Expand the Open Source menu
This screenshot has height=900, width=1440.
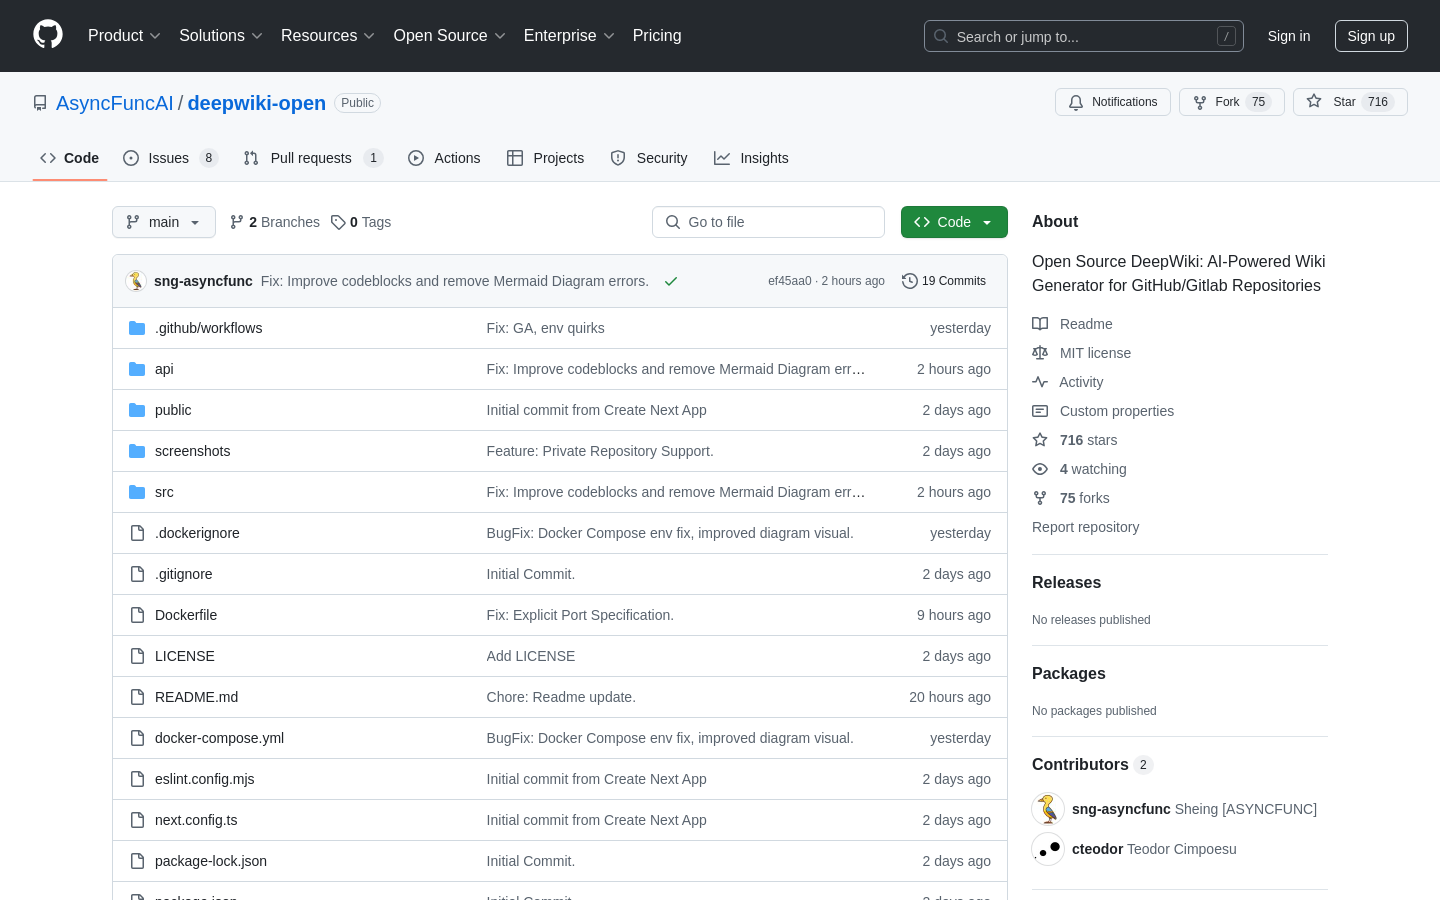449,36
